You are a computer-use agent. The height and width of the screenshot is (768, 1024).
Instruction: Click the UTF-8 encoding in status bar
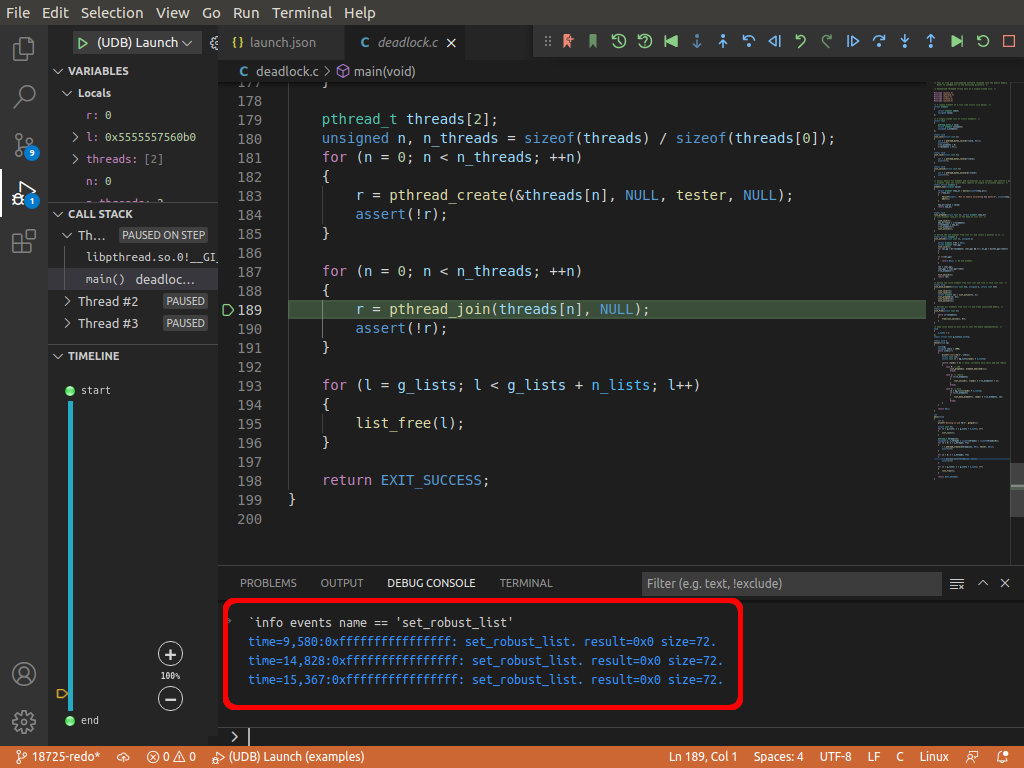(835, 757)
